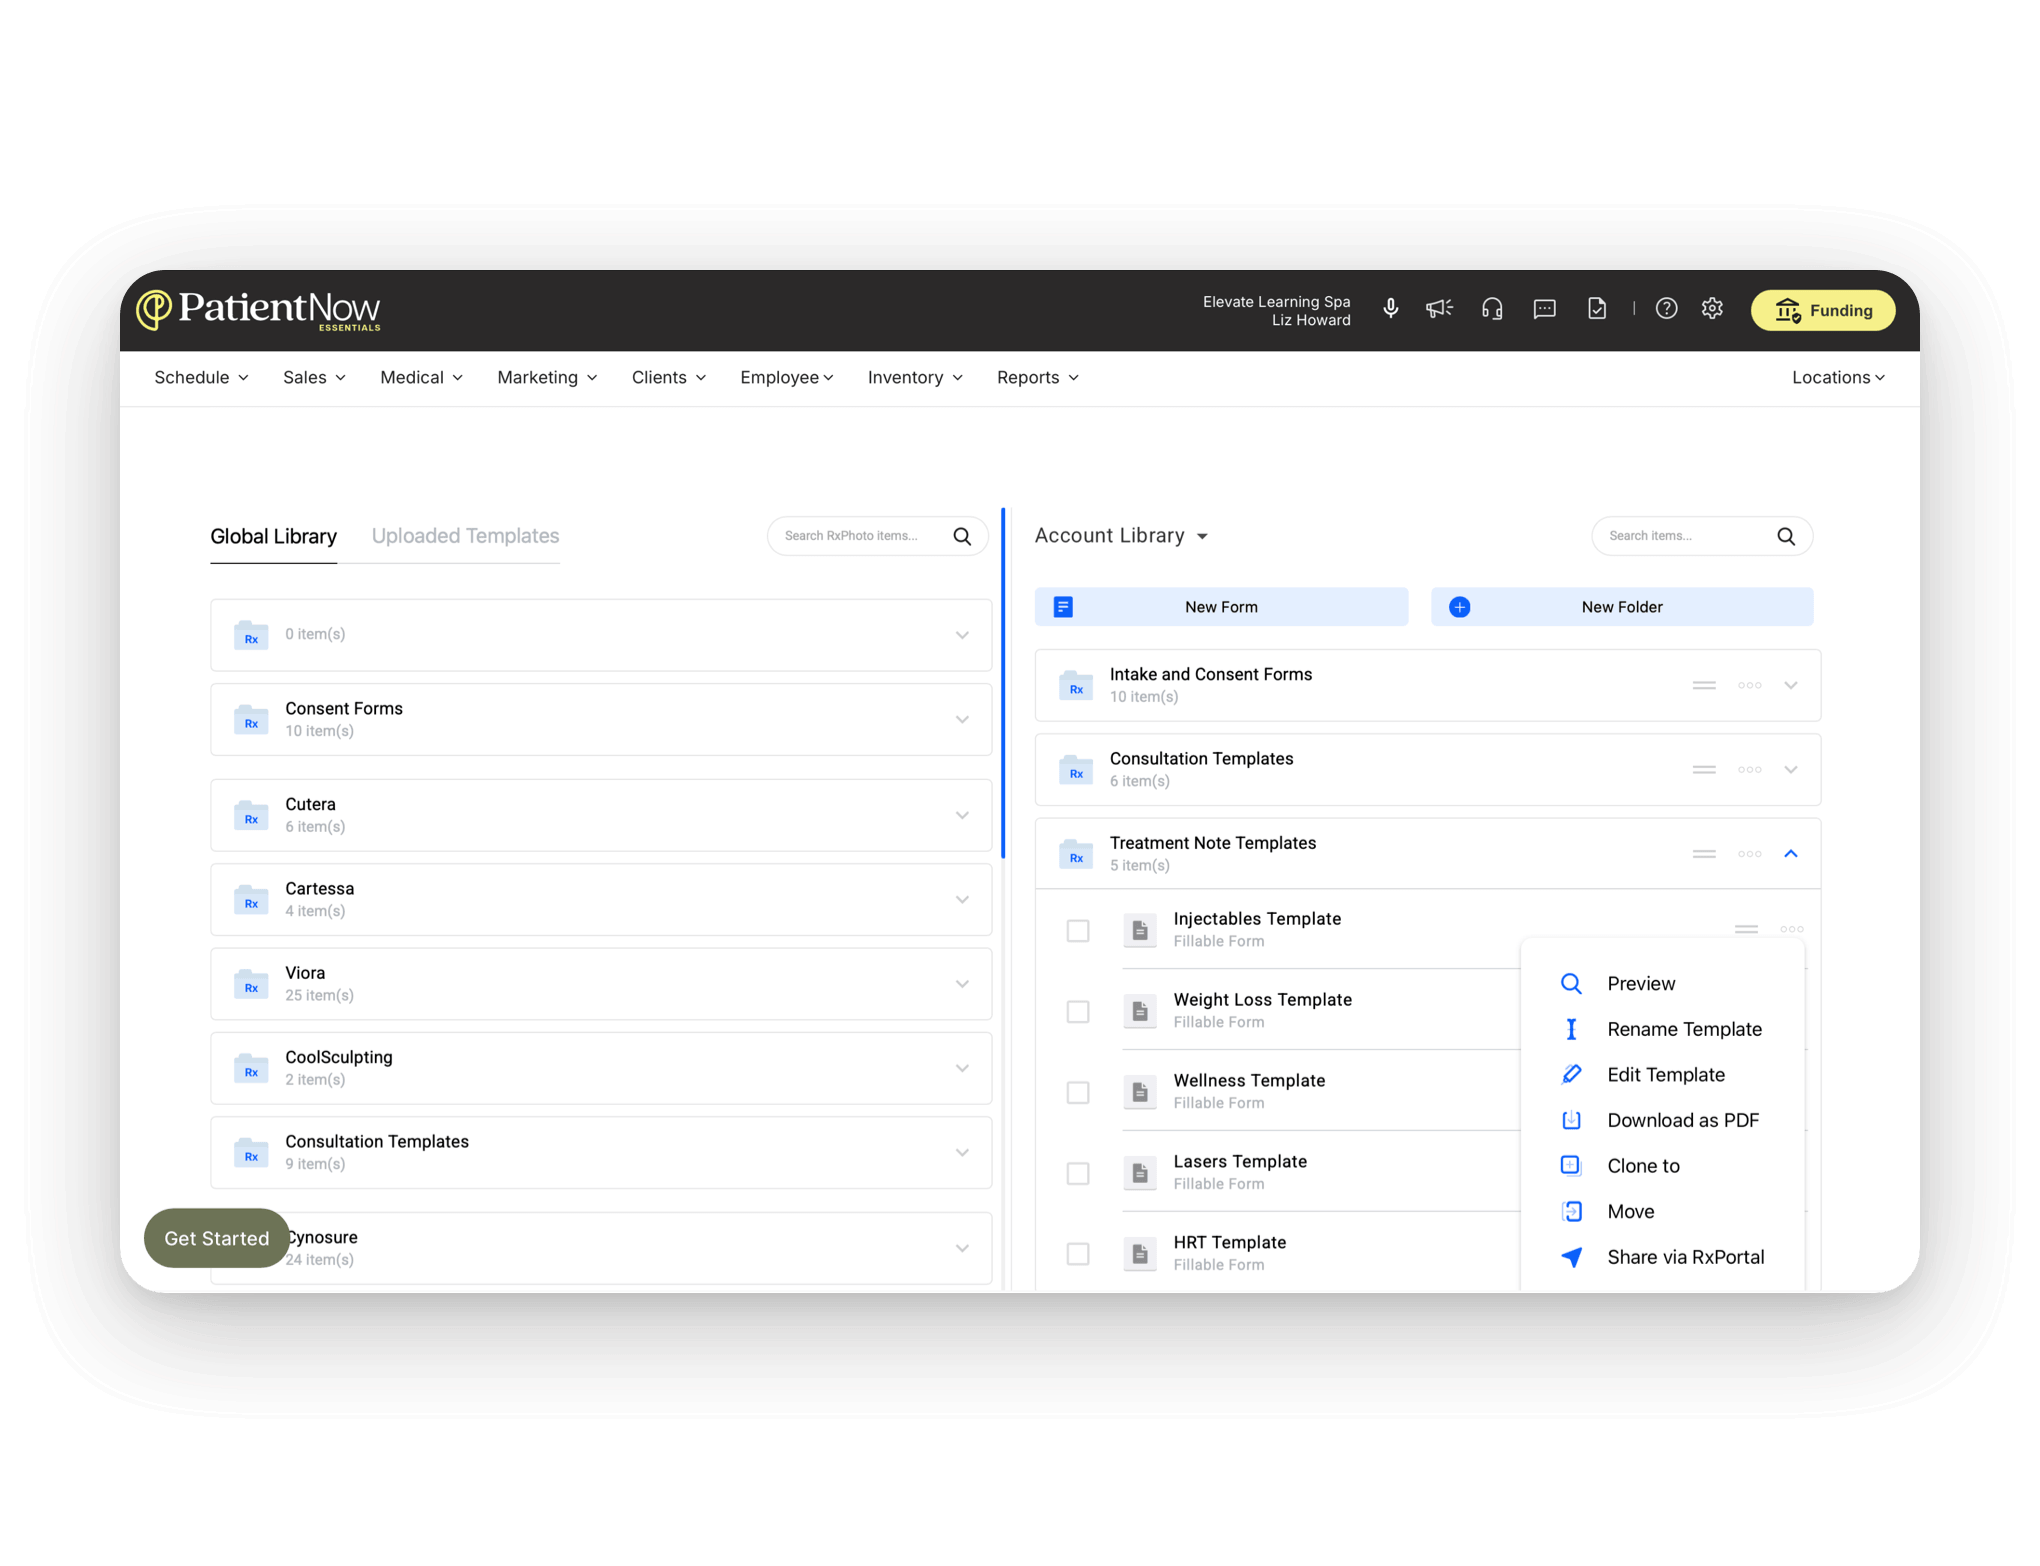Viewport: 2040px width, 1566px height.
Task: Open the settings gear icon
Action: click(x=1712, y=309)
